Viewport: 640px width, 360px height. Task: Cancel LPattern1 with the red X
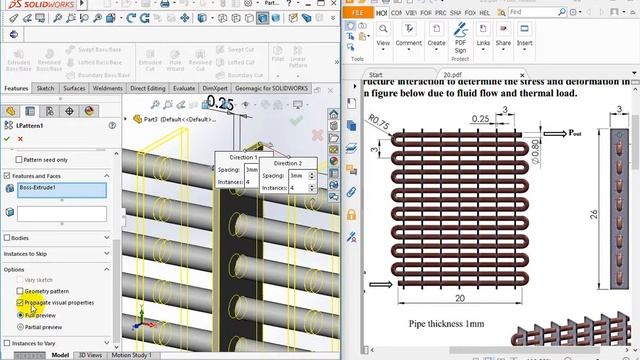point(20,139)
